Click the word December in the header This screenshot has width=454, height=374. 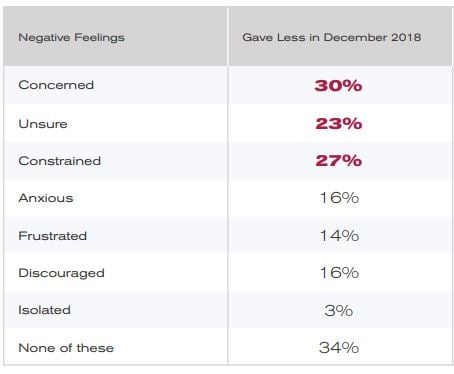(x=356, y=37)
